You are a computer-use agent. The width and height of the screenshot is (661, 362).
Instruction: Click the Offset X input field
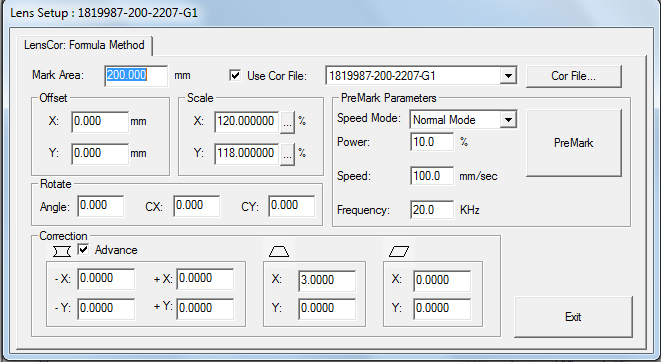[100, 122]
